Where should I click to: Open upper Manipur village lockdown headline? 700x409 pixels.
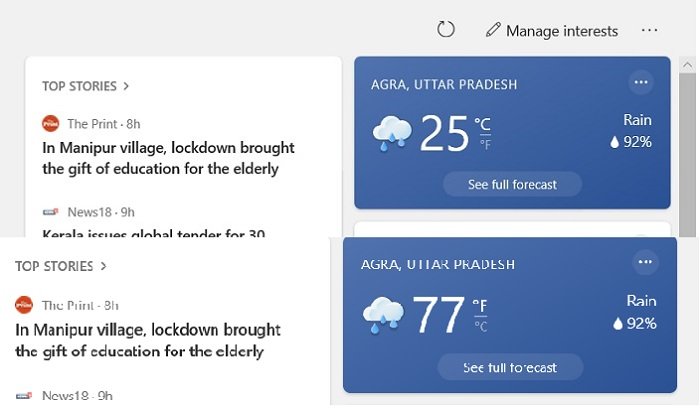point(168,158)
